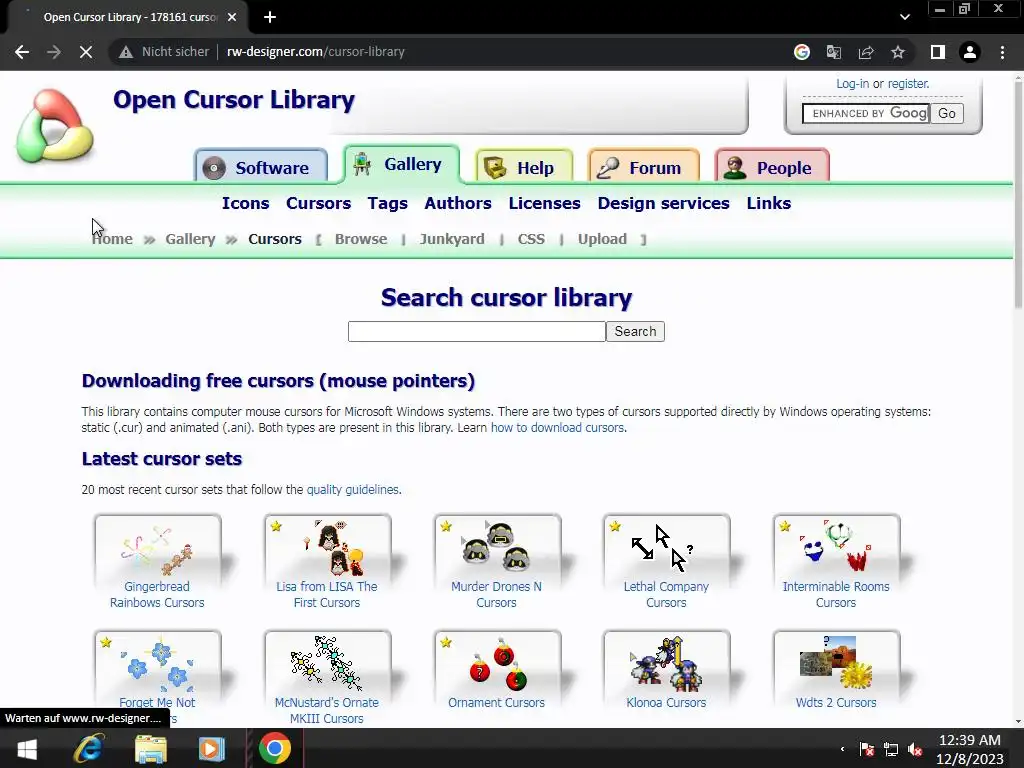Open the Software tab
The width and height of the screenshot is (1024, 768).
coord(261,167)
